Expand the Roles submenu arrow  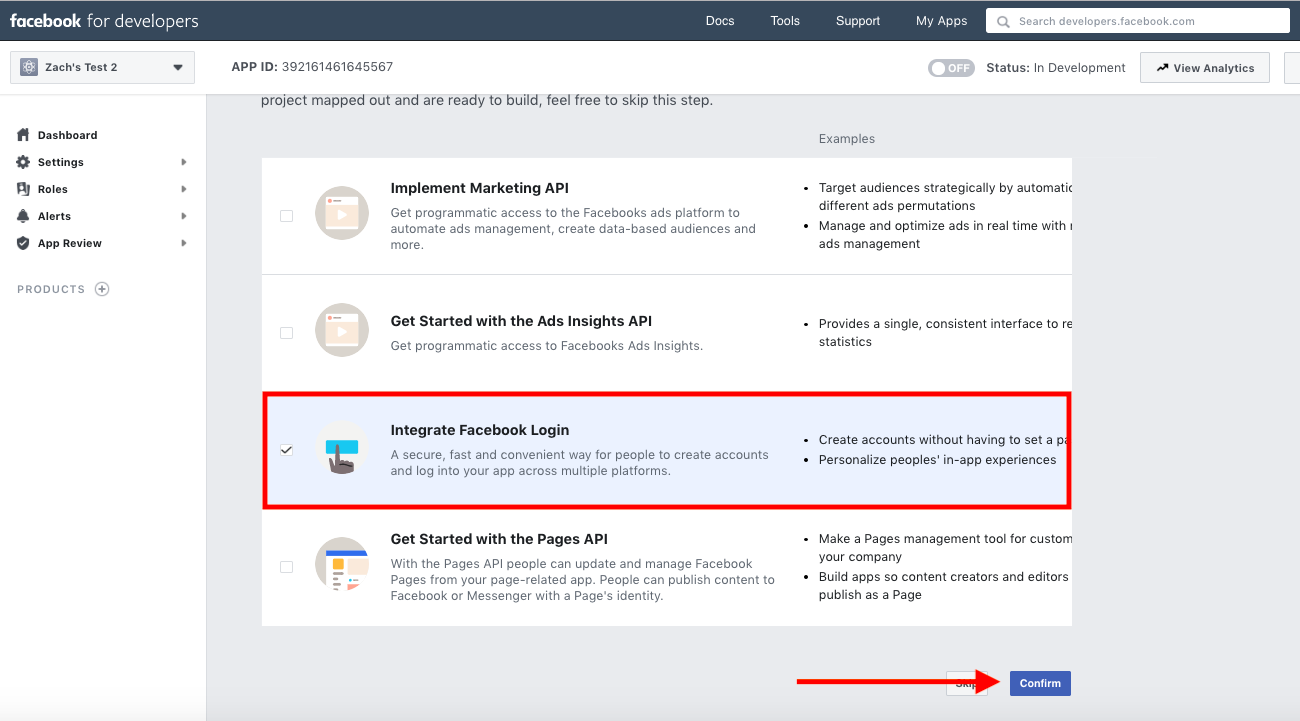pos(184,189)
